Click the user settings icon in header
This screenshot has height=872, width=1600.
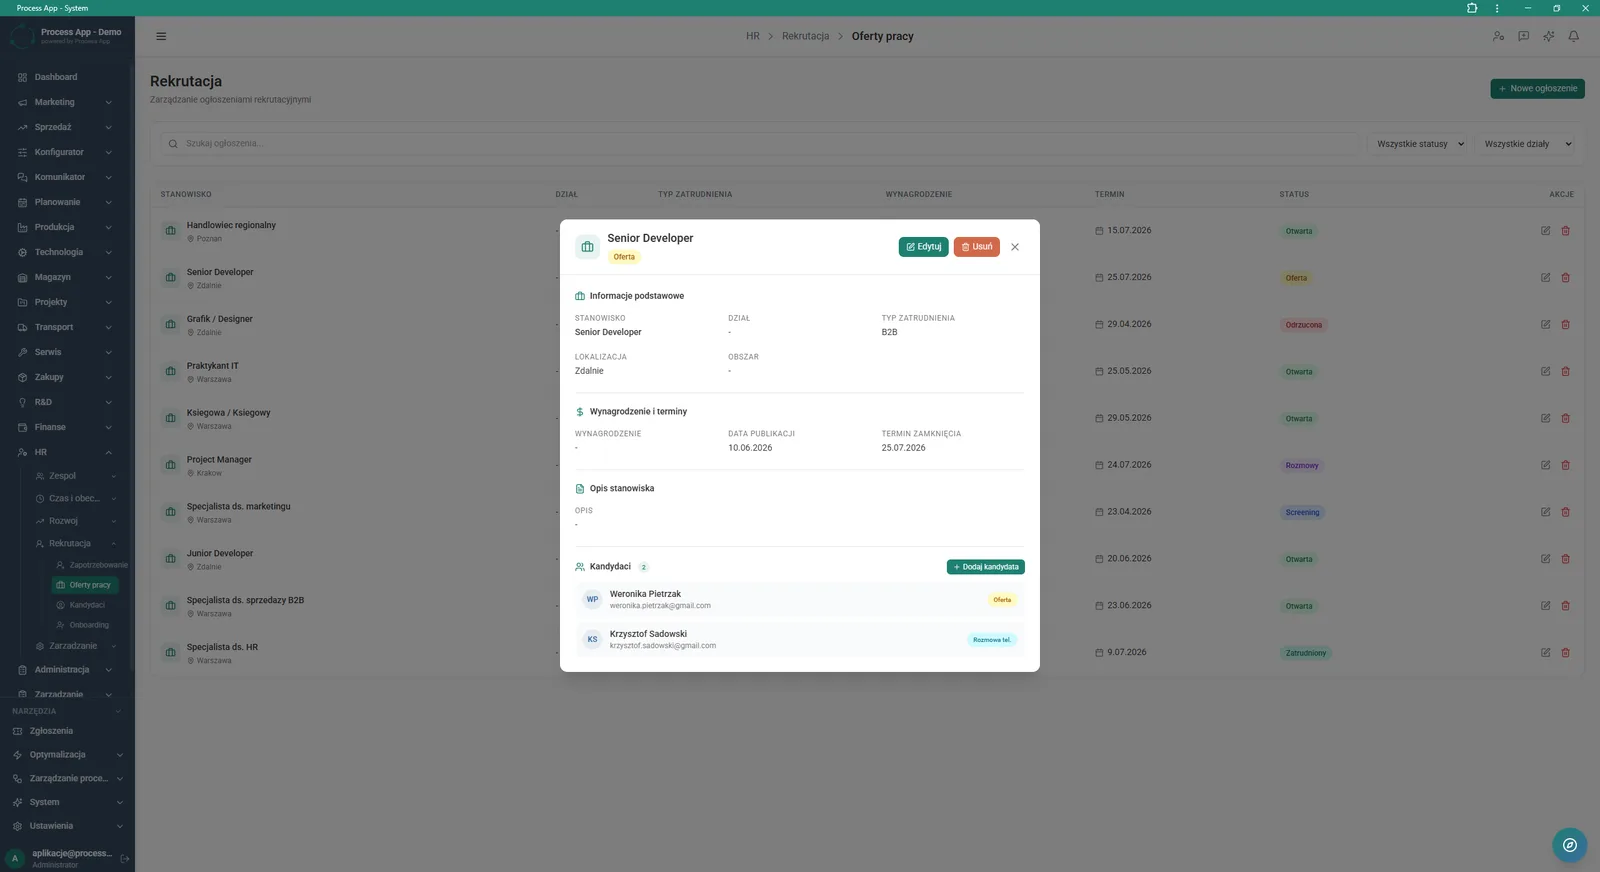[1498, 37]
